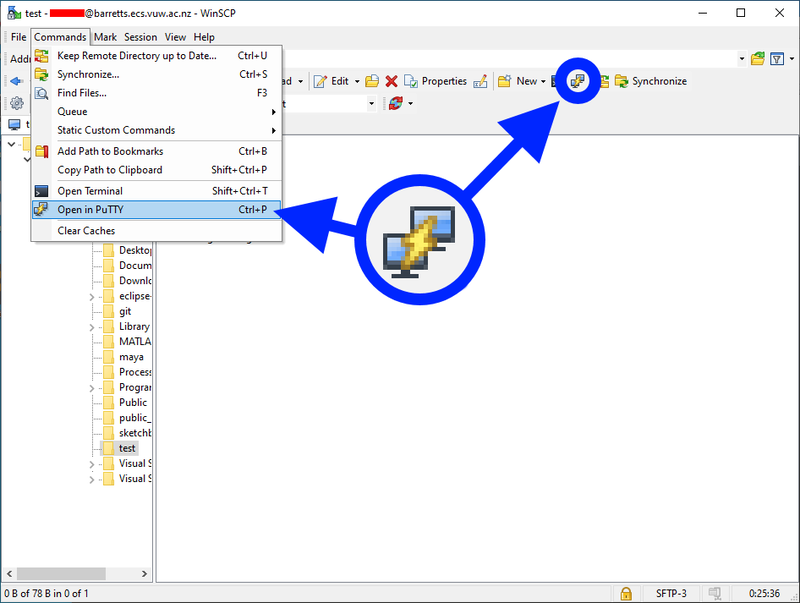Expand the Library folder node
This screenshot has height=603, width=800.
tap(92, 327)
